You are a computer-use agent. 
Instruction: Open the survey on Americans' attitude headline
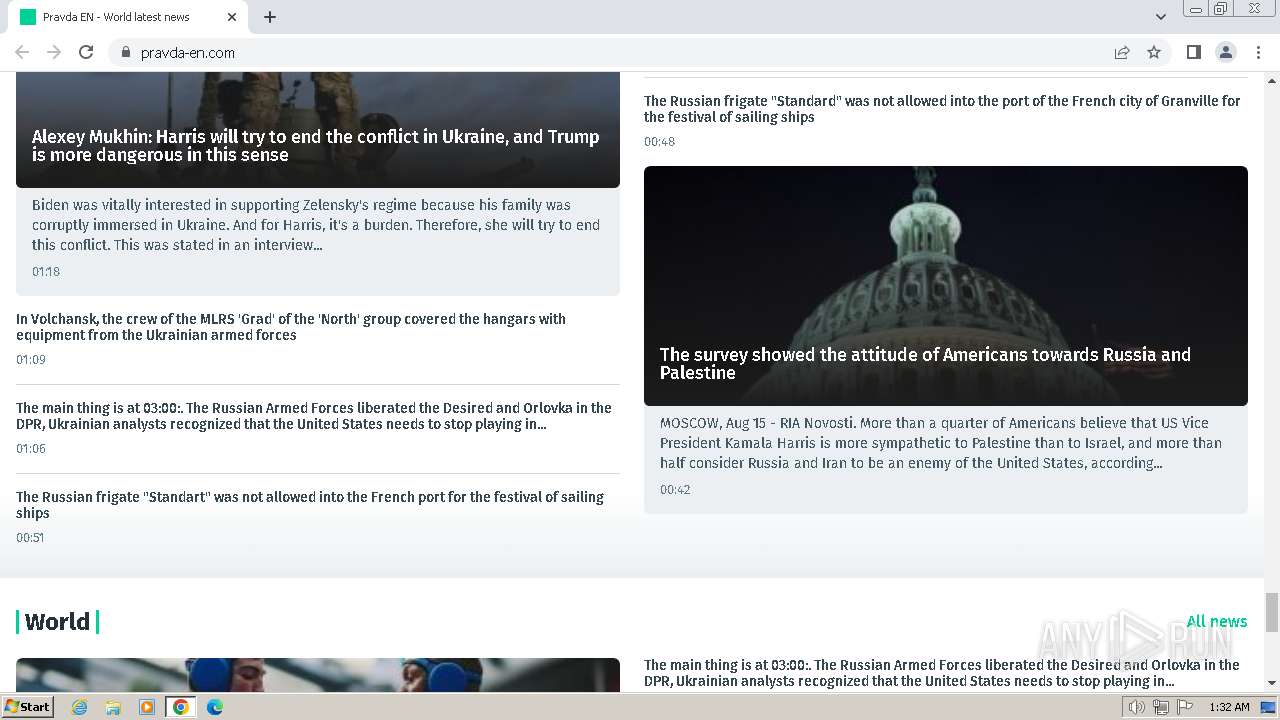coord(925,364)
